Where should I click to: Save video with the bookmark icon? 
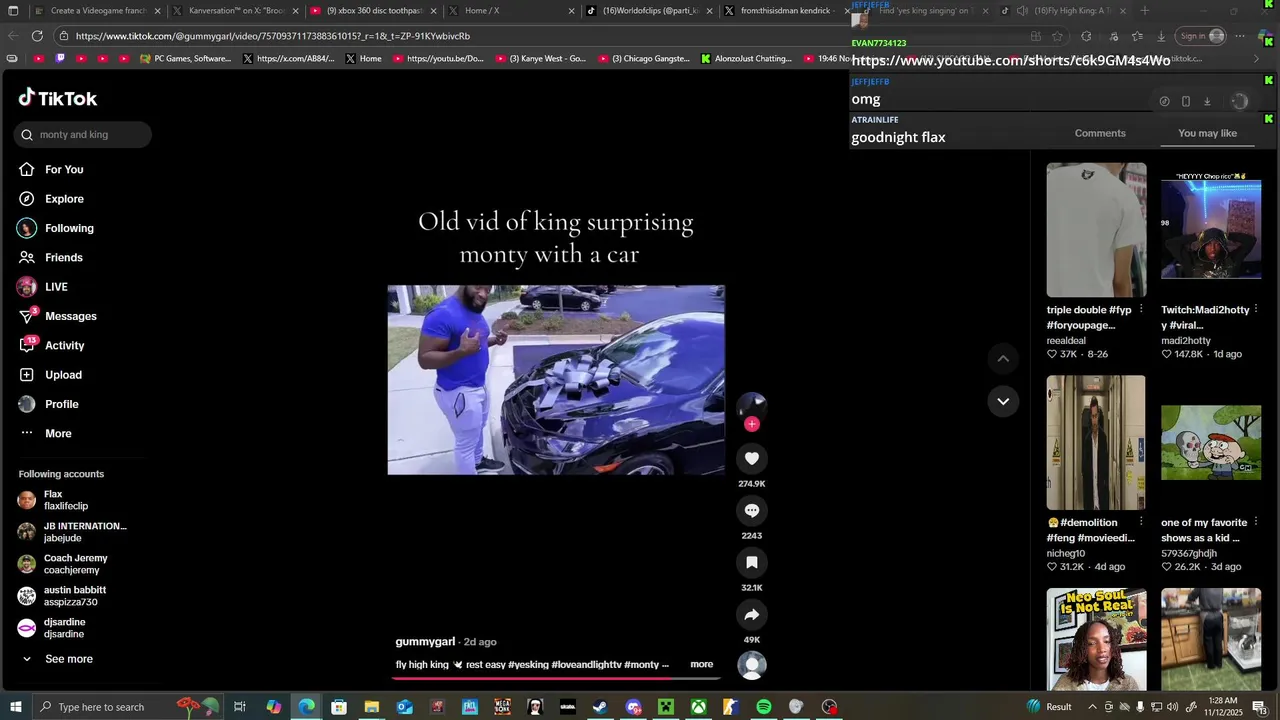click(x=752, y=562)
